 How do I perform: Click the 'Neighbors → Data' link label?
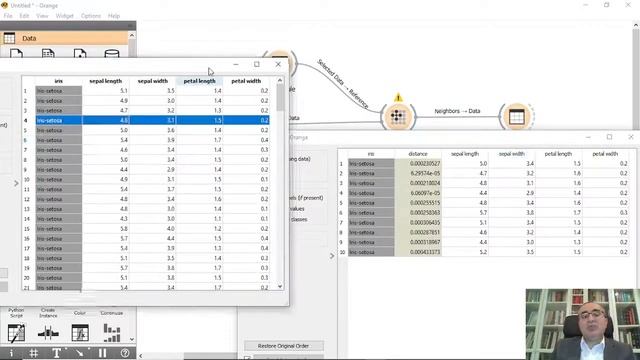coord(457,111)
